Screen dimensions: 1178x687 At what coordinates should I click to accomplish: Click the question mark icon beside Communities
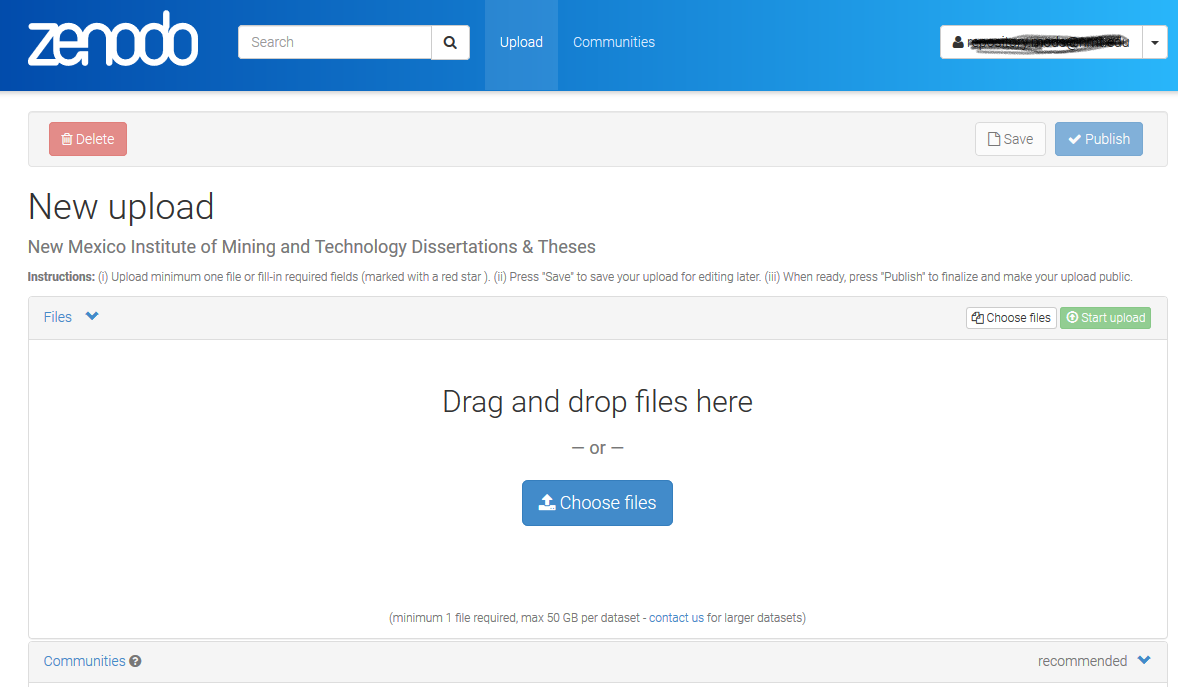click(x=135, y=661)
